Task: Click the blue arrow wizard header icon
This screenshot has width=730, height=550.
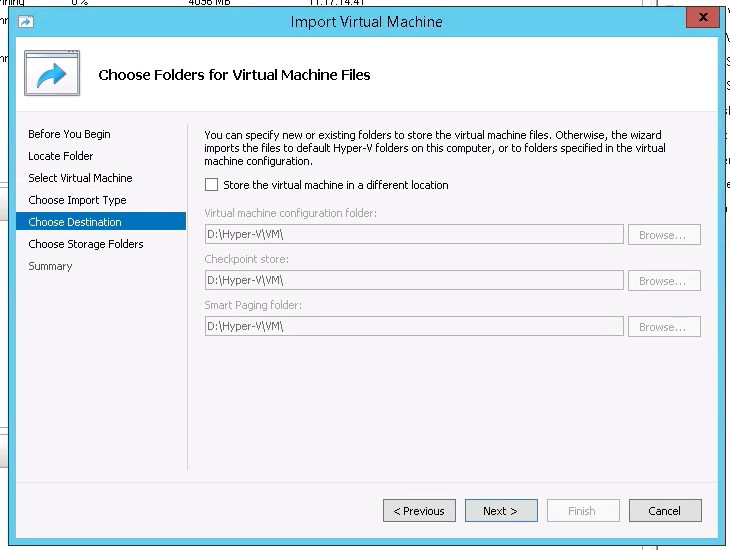Action: click(52, 73)
